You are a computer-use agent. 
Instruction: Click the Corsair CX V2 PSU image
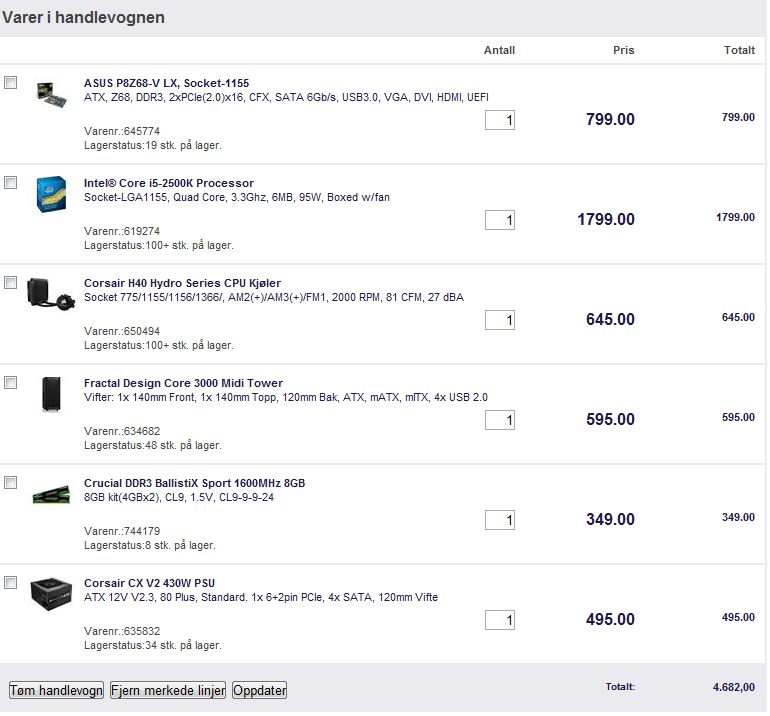coord(51,593)
